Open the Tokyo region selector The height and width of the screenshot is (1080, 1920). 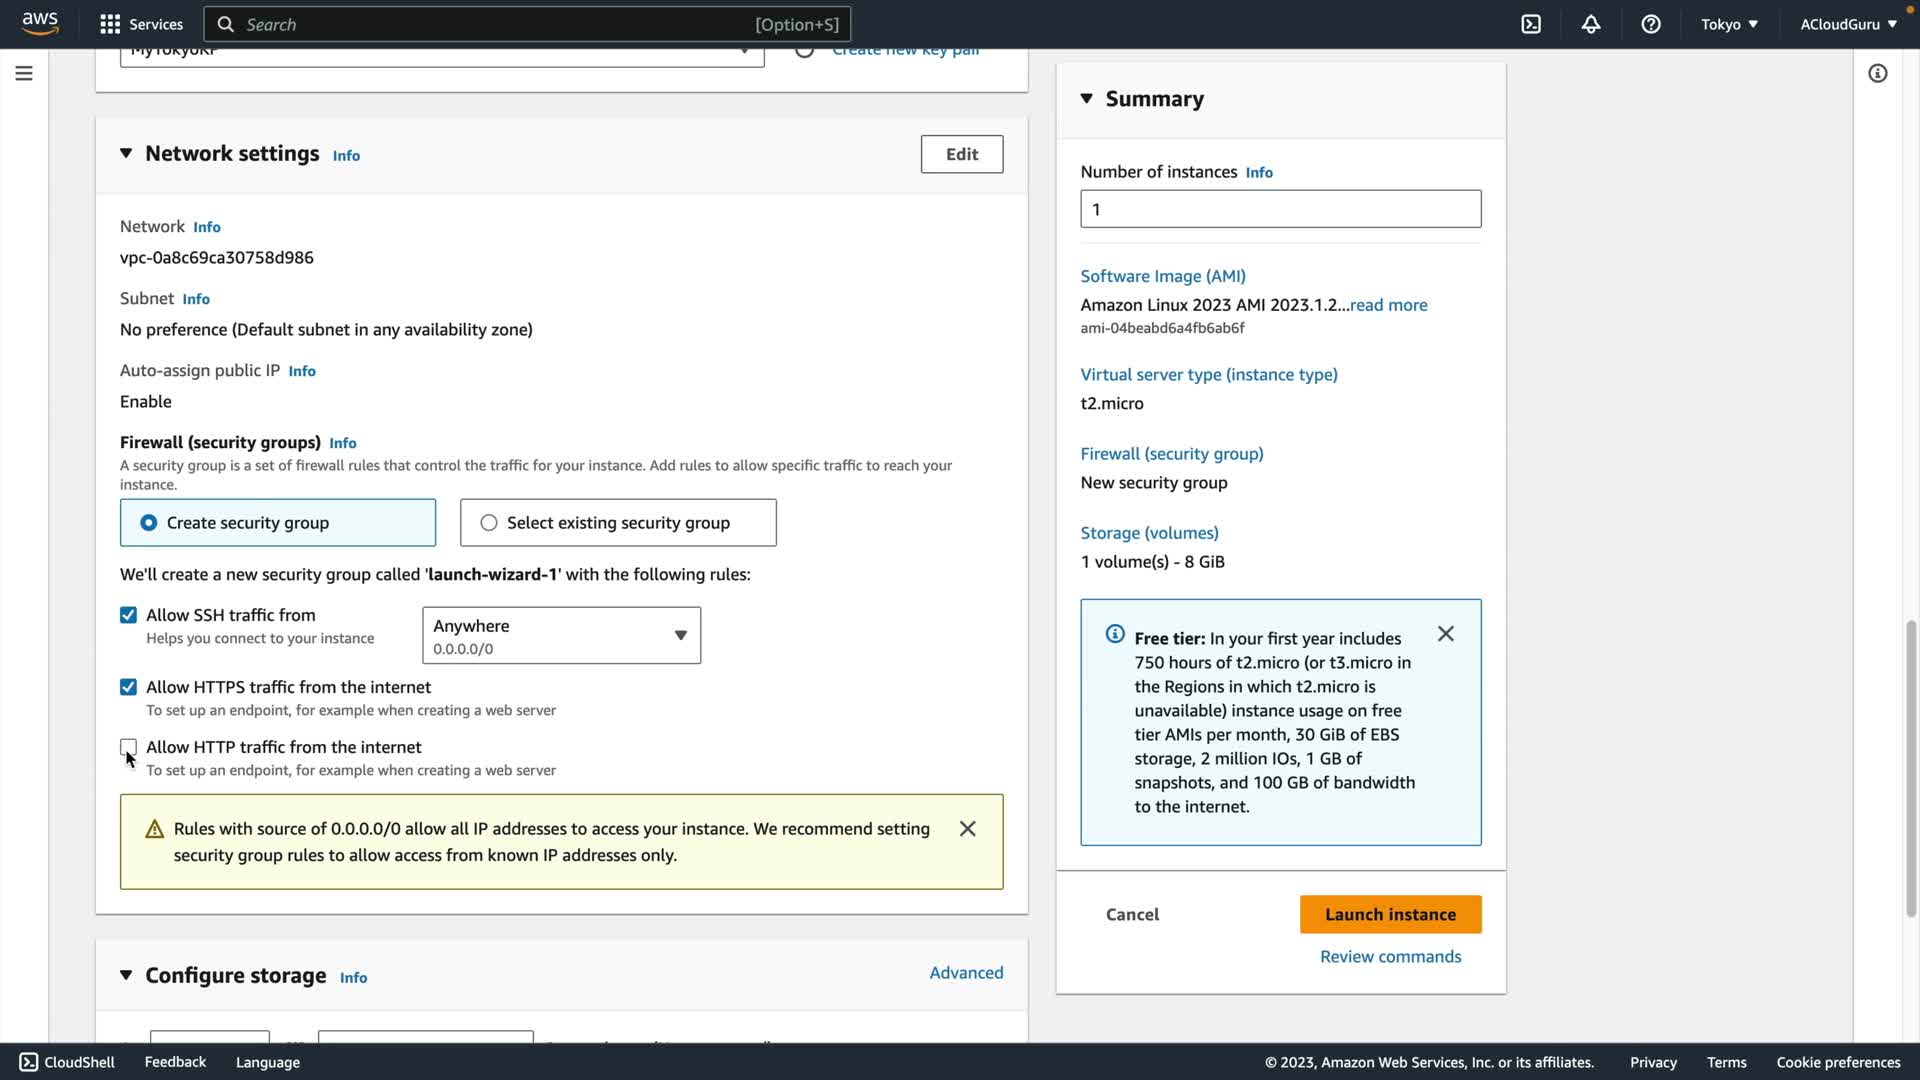click(x=1729, y=24)
